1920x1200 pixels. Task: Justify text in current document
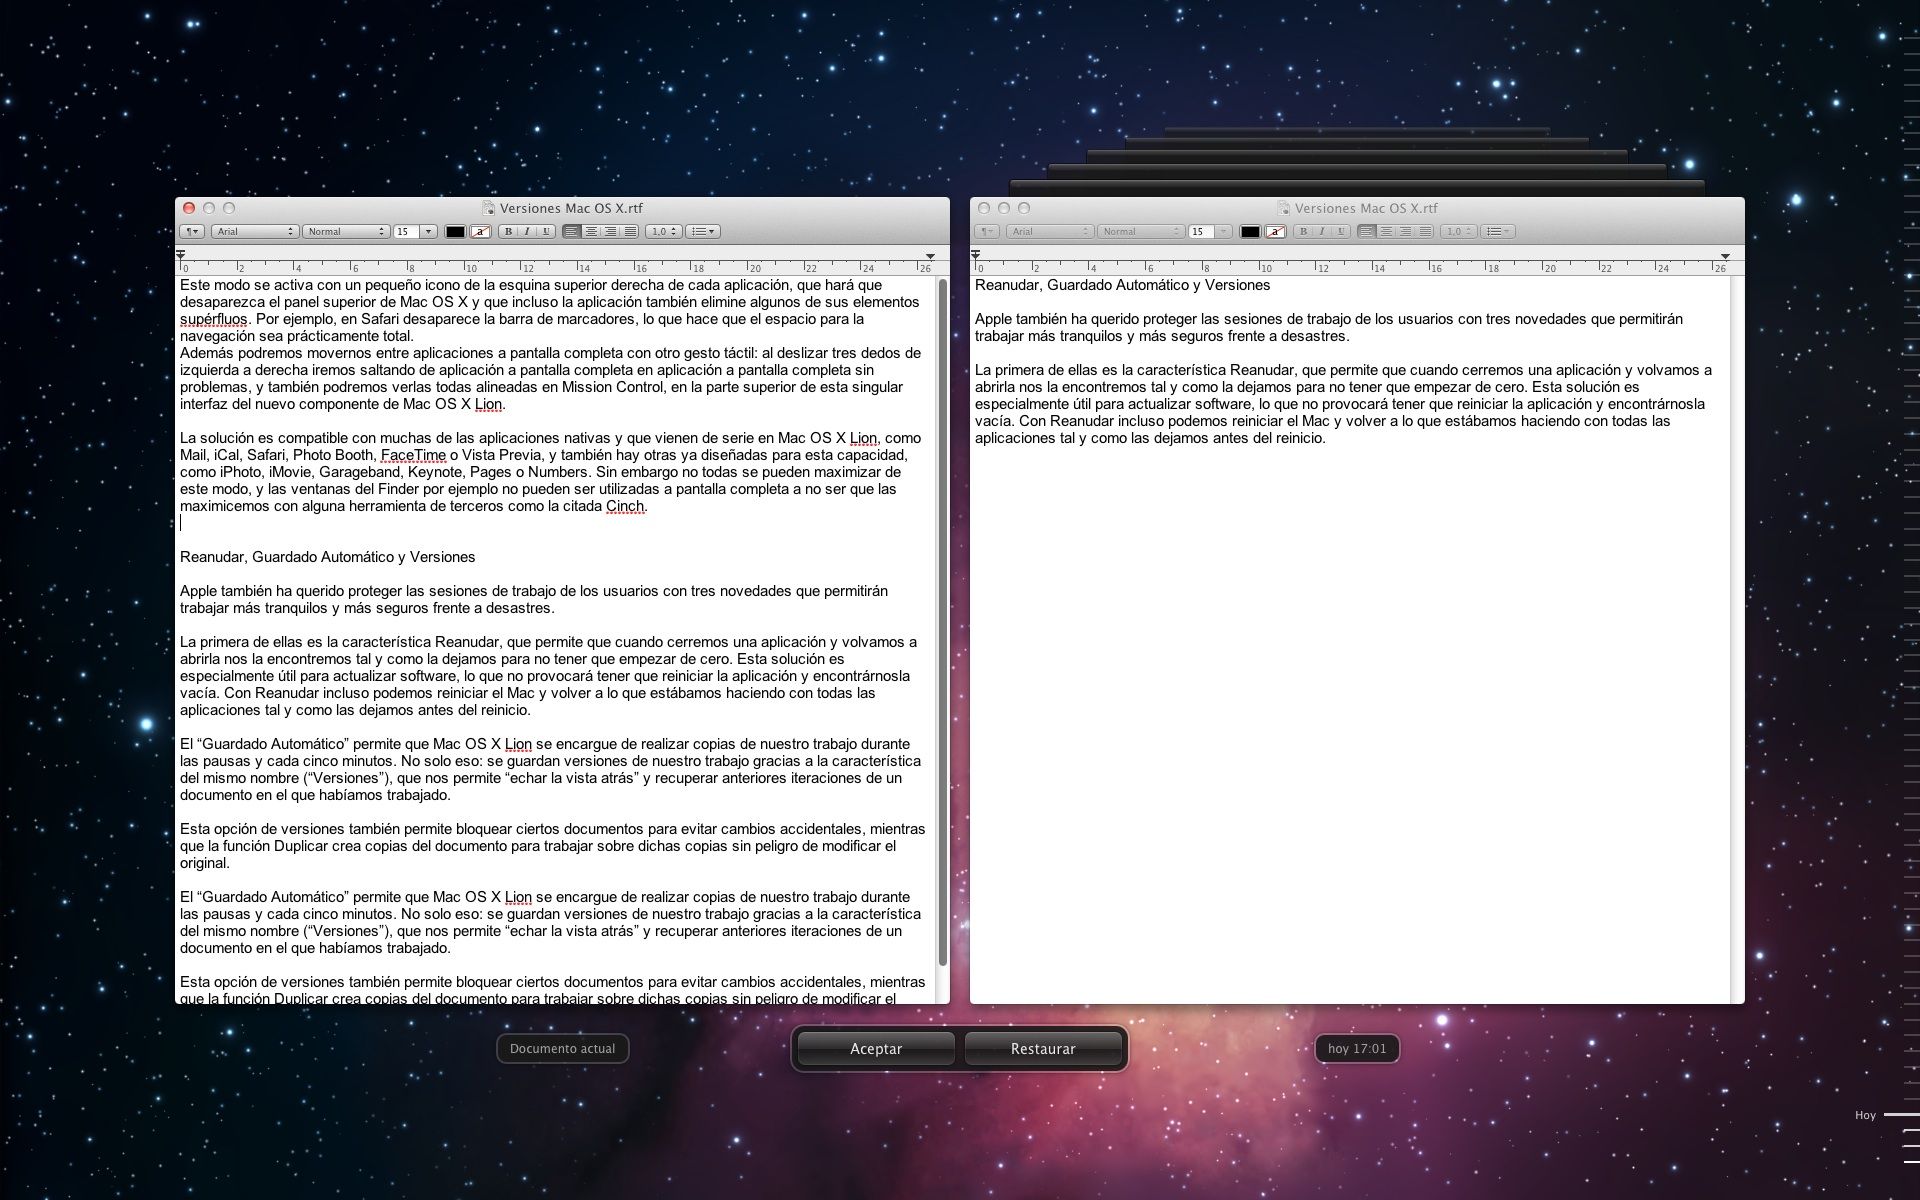coord(630,232)
